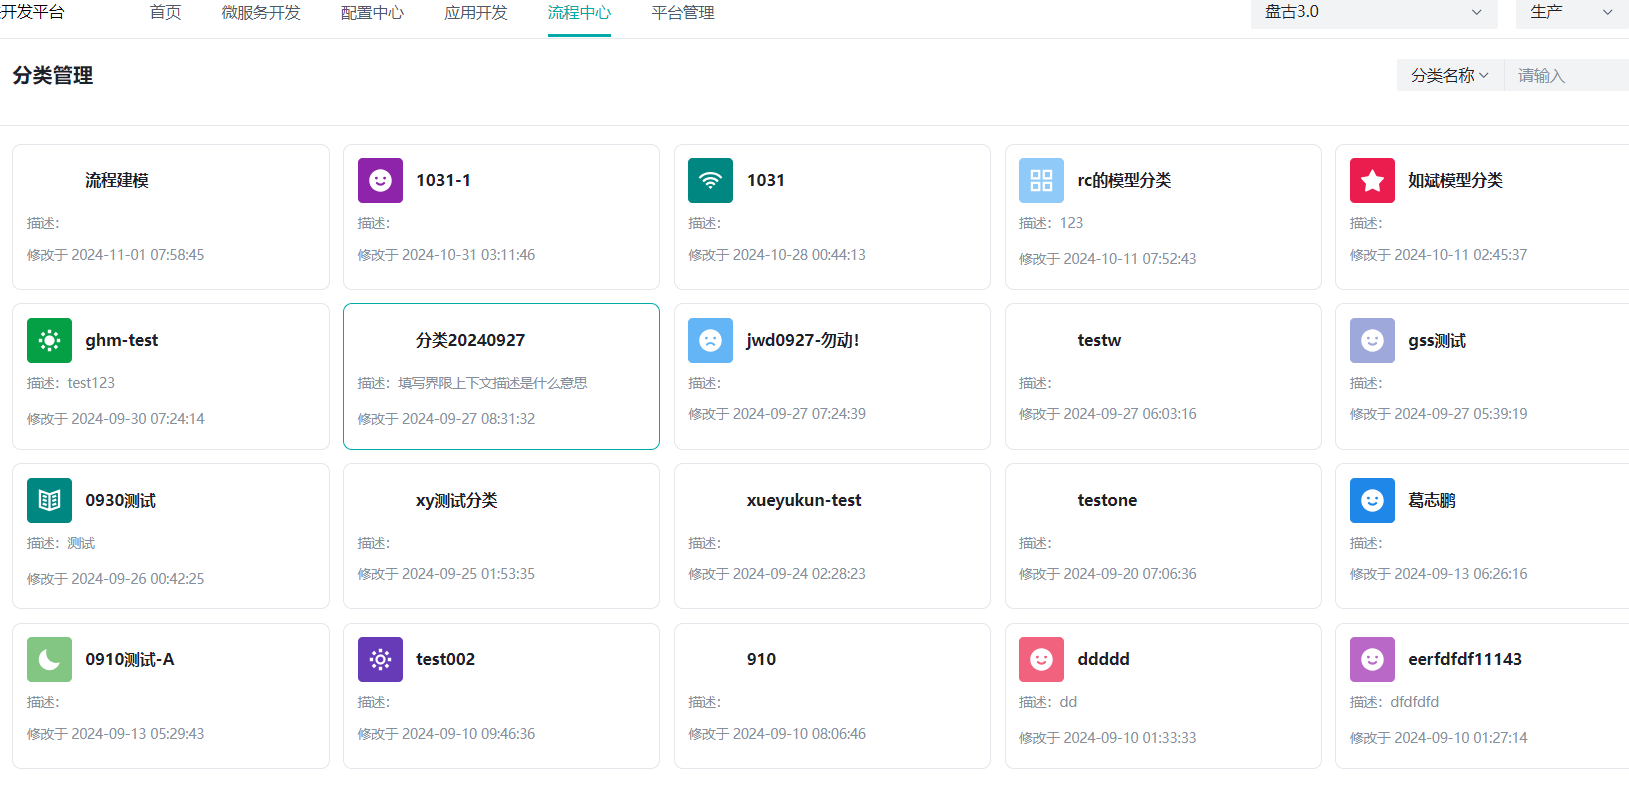Focus the 请输入 search field
Viewport: 1629px width, 808px height.
point(1567,75)
